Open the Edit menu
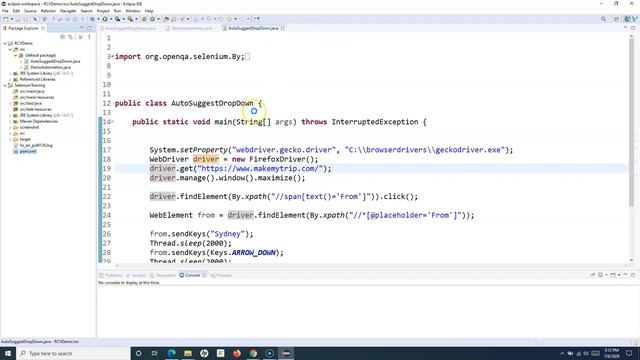Screen dimensions: 640x360 click(x=16, y=11)
